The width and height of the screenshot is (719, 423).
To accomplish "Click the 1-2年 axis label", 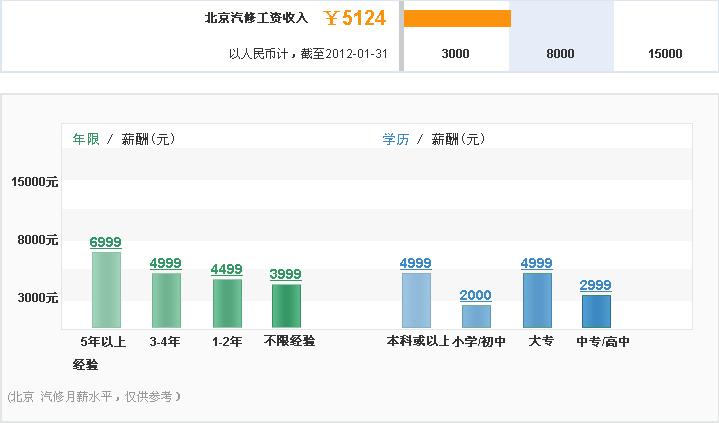I will click(227, 341).
